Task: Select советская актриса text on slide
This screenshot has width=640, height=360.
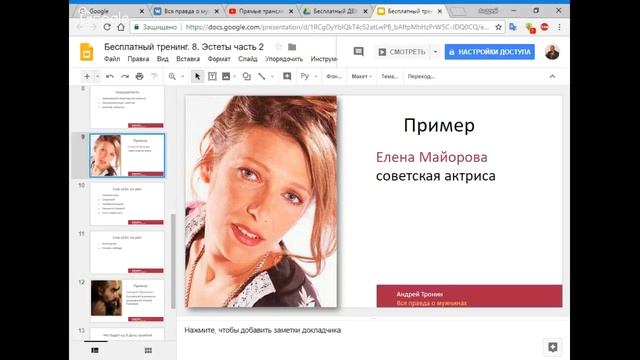Action: click(x=436, y=176)
